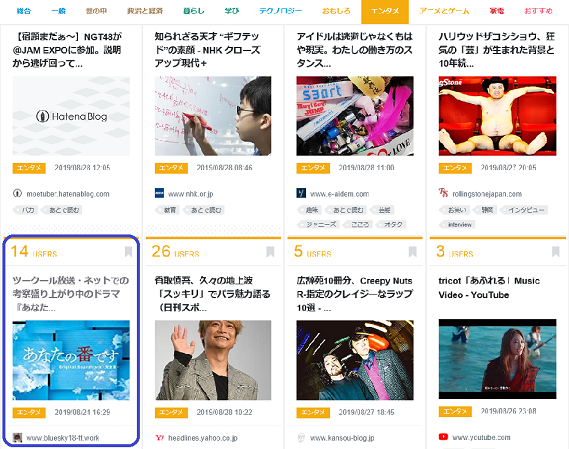Screen dimensions: 569x449
Task: Switch to the おもしろ tab
Action: coord(336,11)
